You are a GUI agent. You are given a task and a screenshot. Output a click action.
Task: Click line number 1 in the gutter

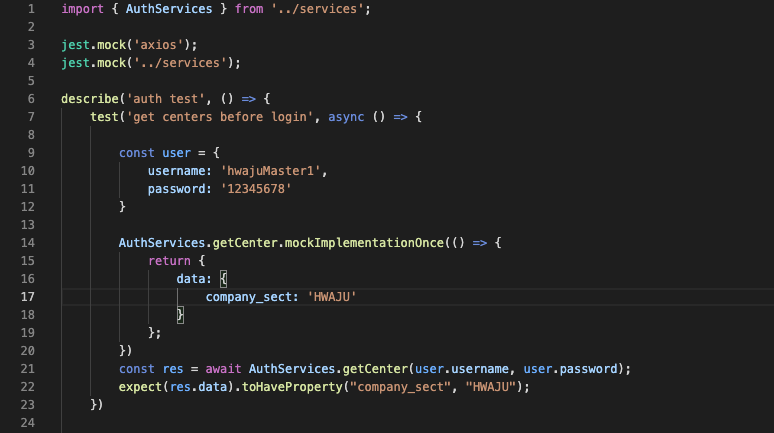click(x=31, y=9)
